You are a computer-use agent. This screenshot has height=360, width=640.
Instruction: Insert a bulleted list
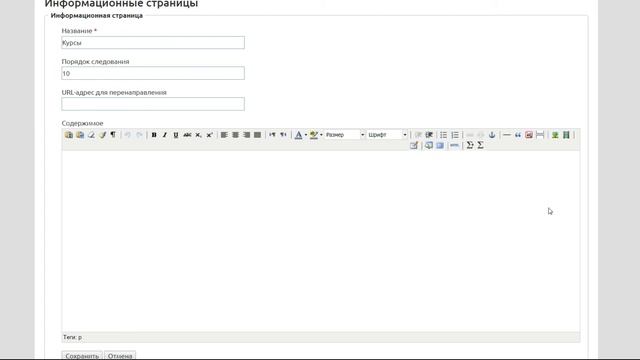tap(443, 135)
